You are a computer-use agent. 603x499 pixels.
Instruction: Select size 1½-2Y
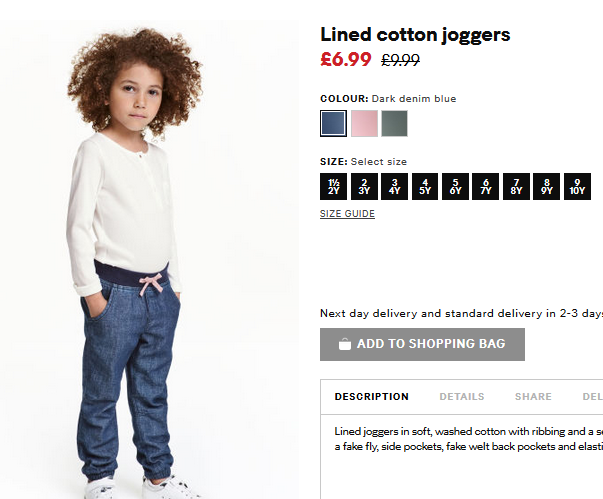point(333,186)
